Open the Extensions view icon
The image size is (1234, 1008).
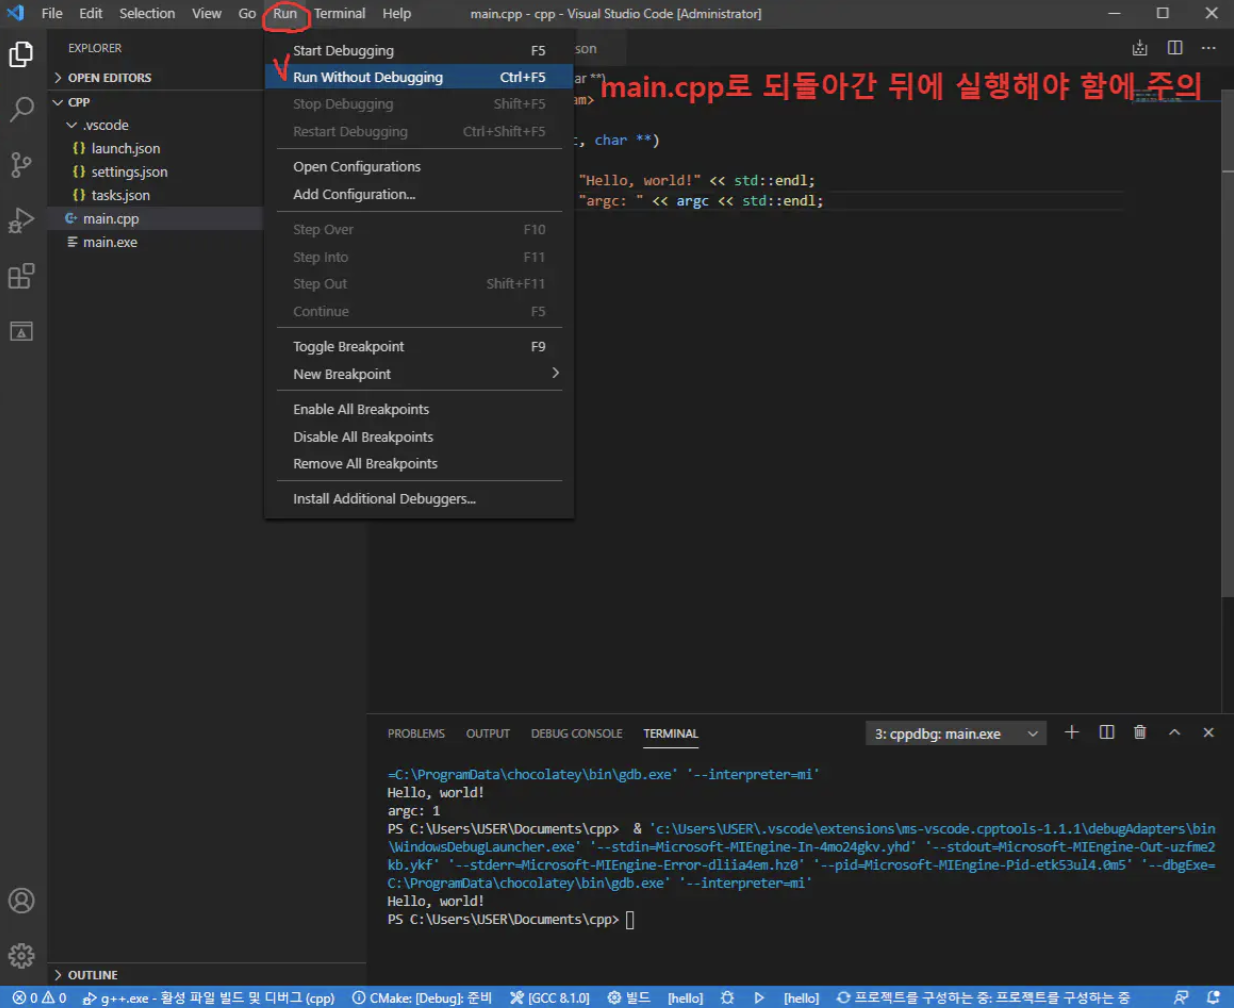pos(21,276)
